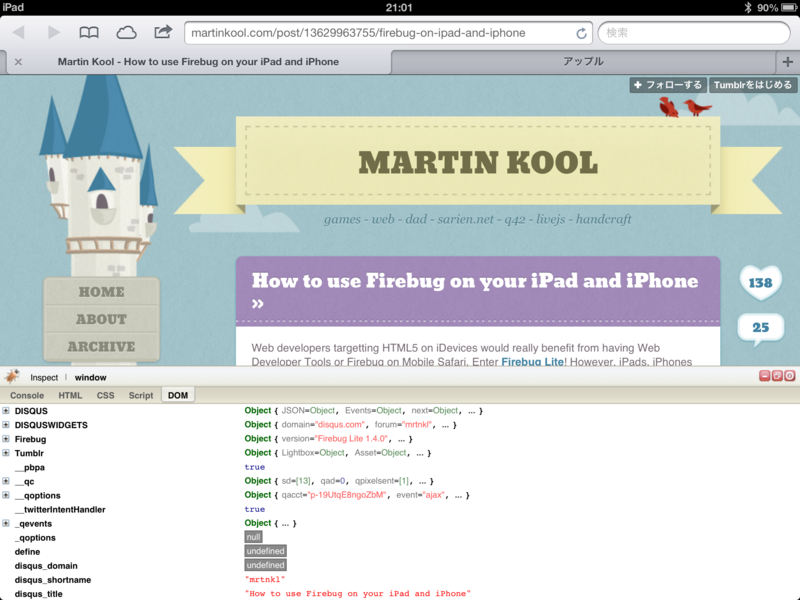
Task: Tap the 検索 search field
Action: 694,33
